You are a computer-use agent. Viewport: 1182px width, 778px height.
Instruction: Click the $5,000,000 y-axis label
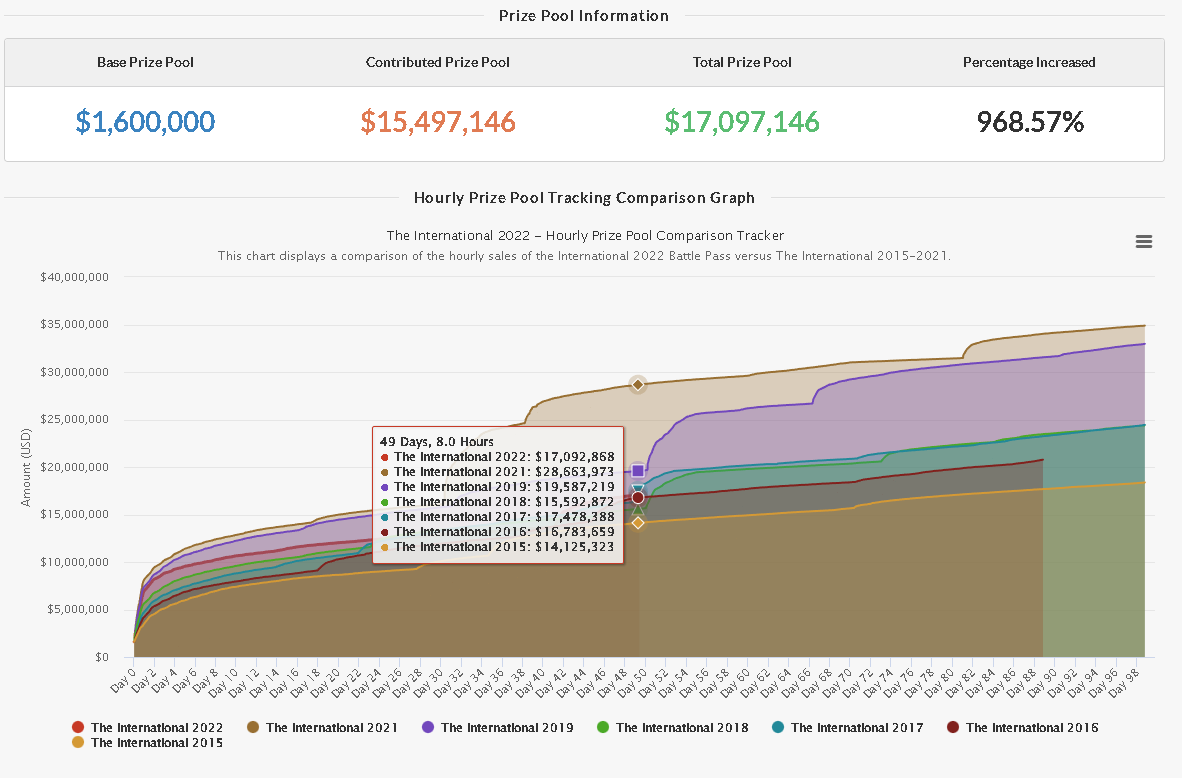(x=78, y=609)
